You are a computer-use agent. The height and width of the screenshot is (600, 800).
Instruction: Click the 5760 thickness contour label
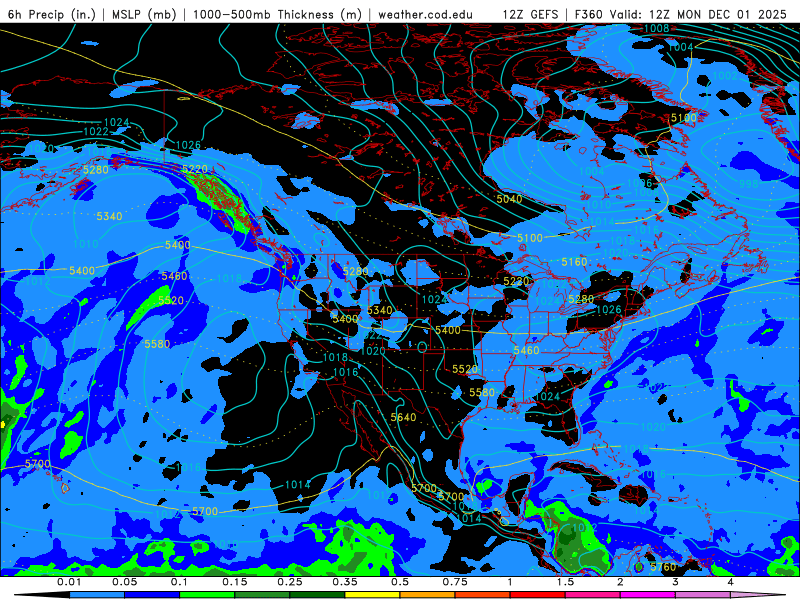point(663,566)
